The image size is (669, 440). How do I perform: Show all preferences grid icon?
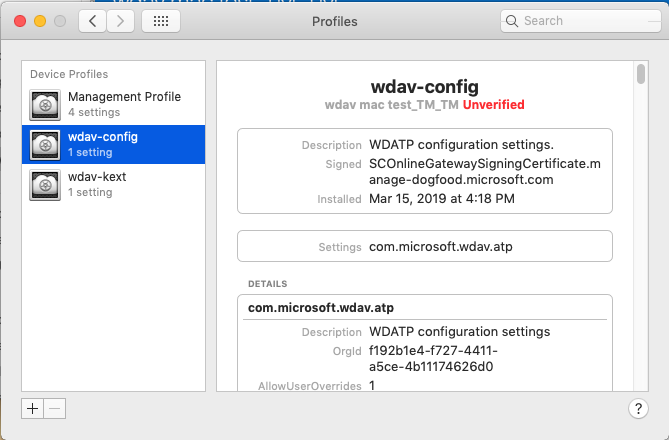161,21
